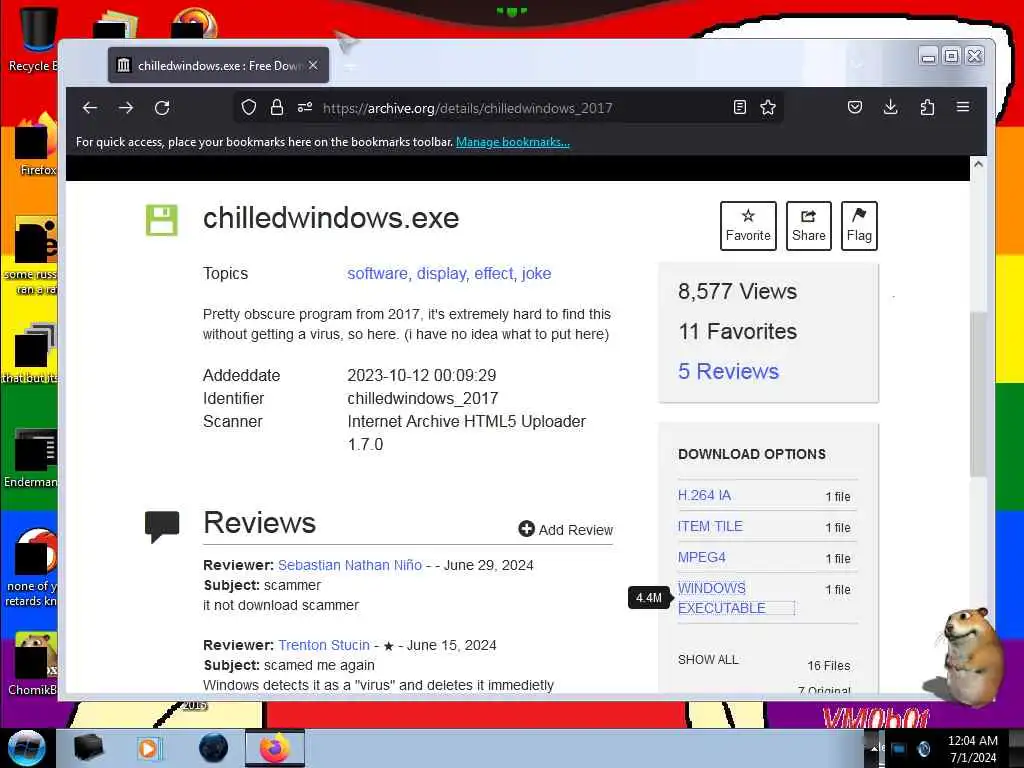
Task: Click Add Review
Action: click(566, 530)
